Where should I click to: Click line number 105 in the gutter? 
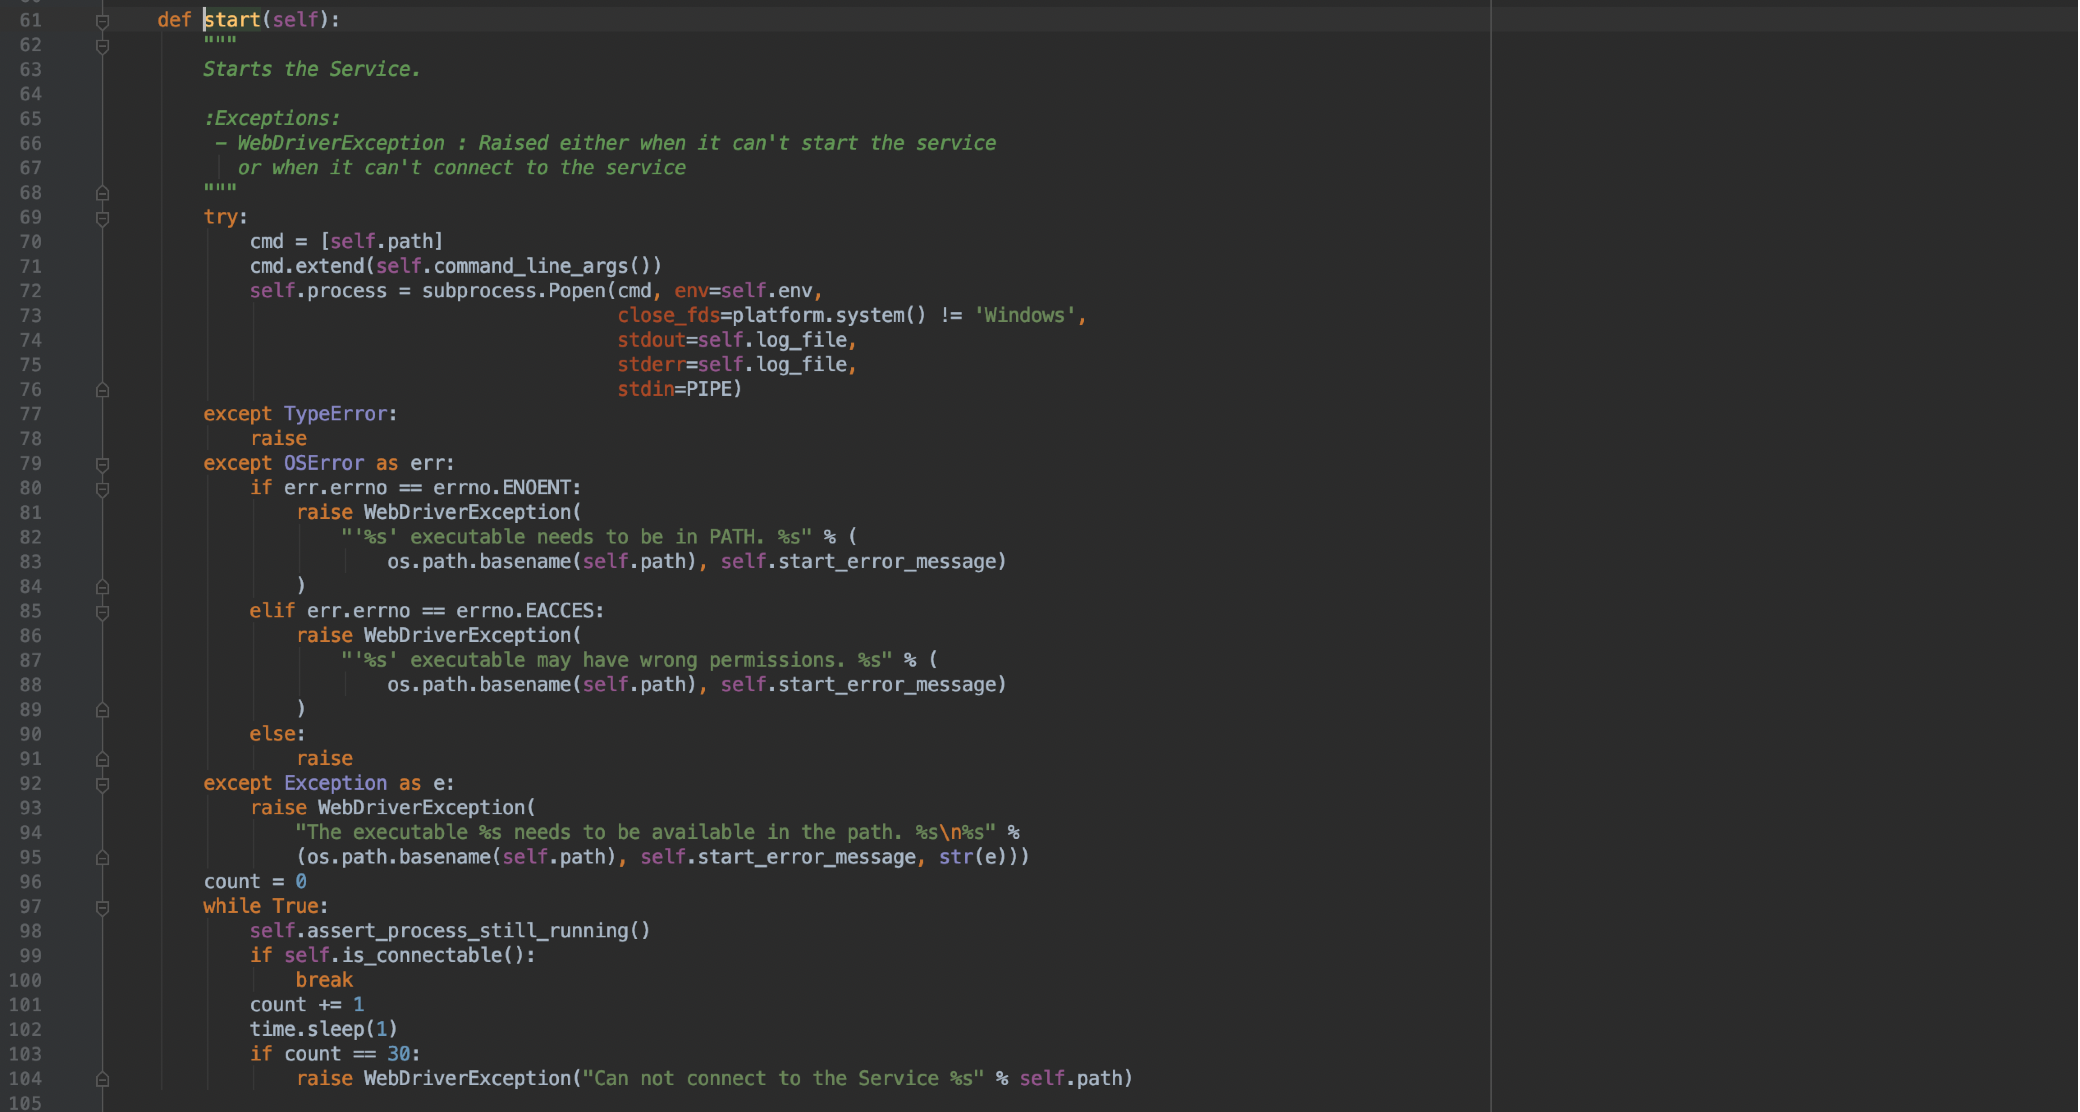pyautogui.click(x=25, y=1103)
